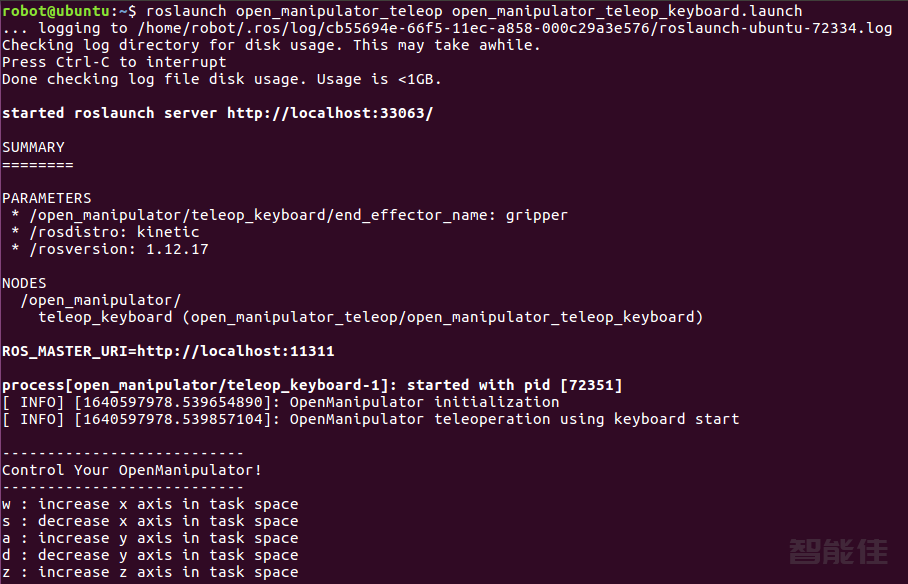Click the Control Your OpenManipulator! title
The height and width of the screenshot is (584, 908).
[132, 470]
